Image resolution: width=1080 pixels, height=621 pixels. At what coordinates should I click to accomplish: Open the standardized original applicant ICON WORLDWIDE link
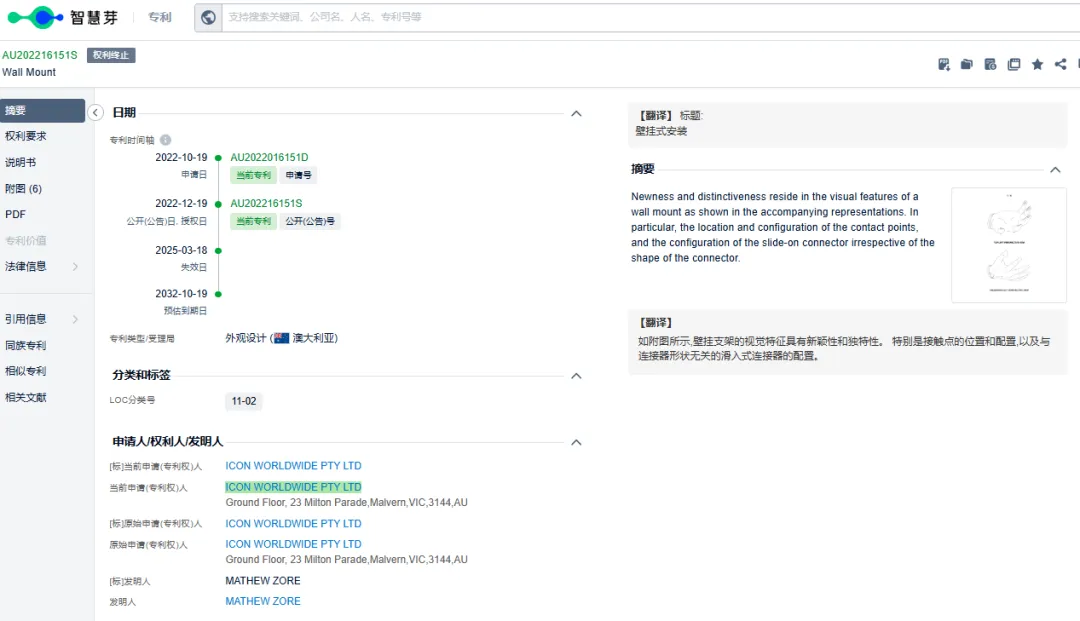[293, 524]
